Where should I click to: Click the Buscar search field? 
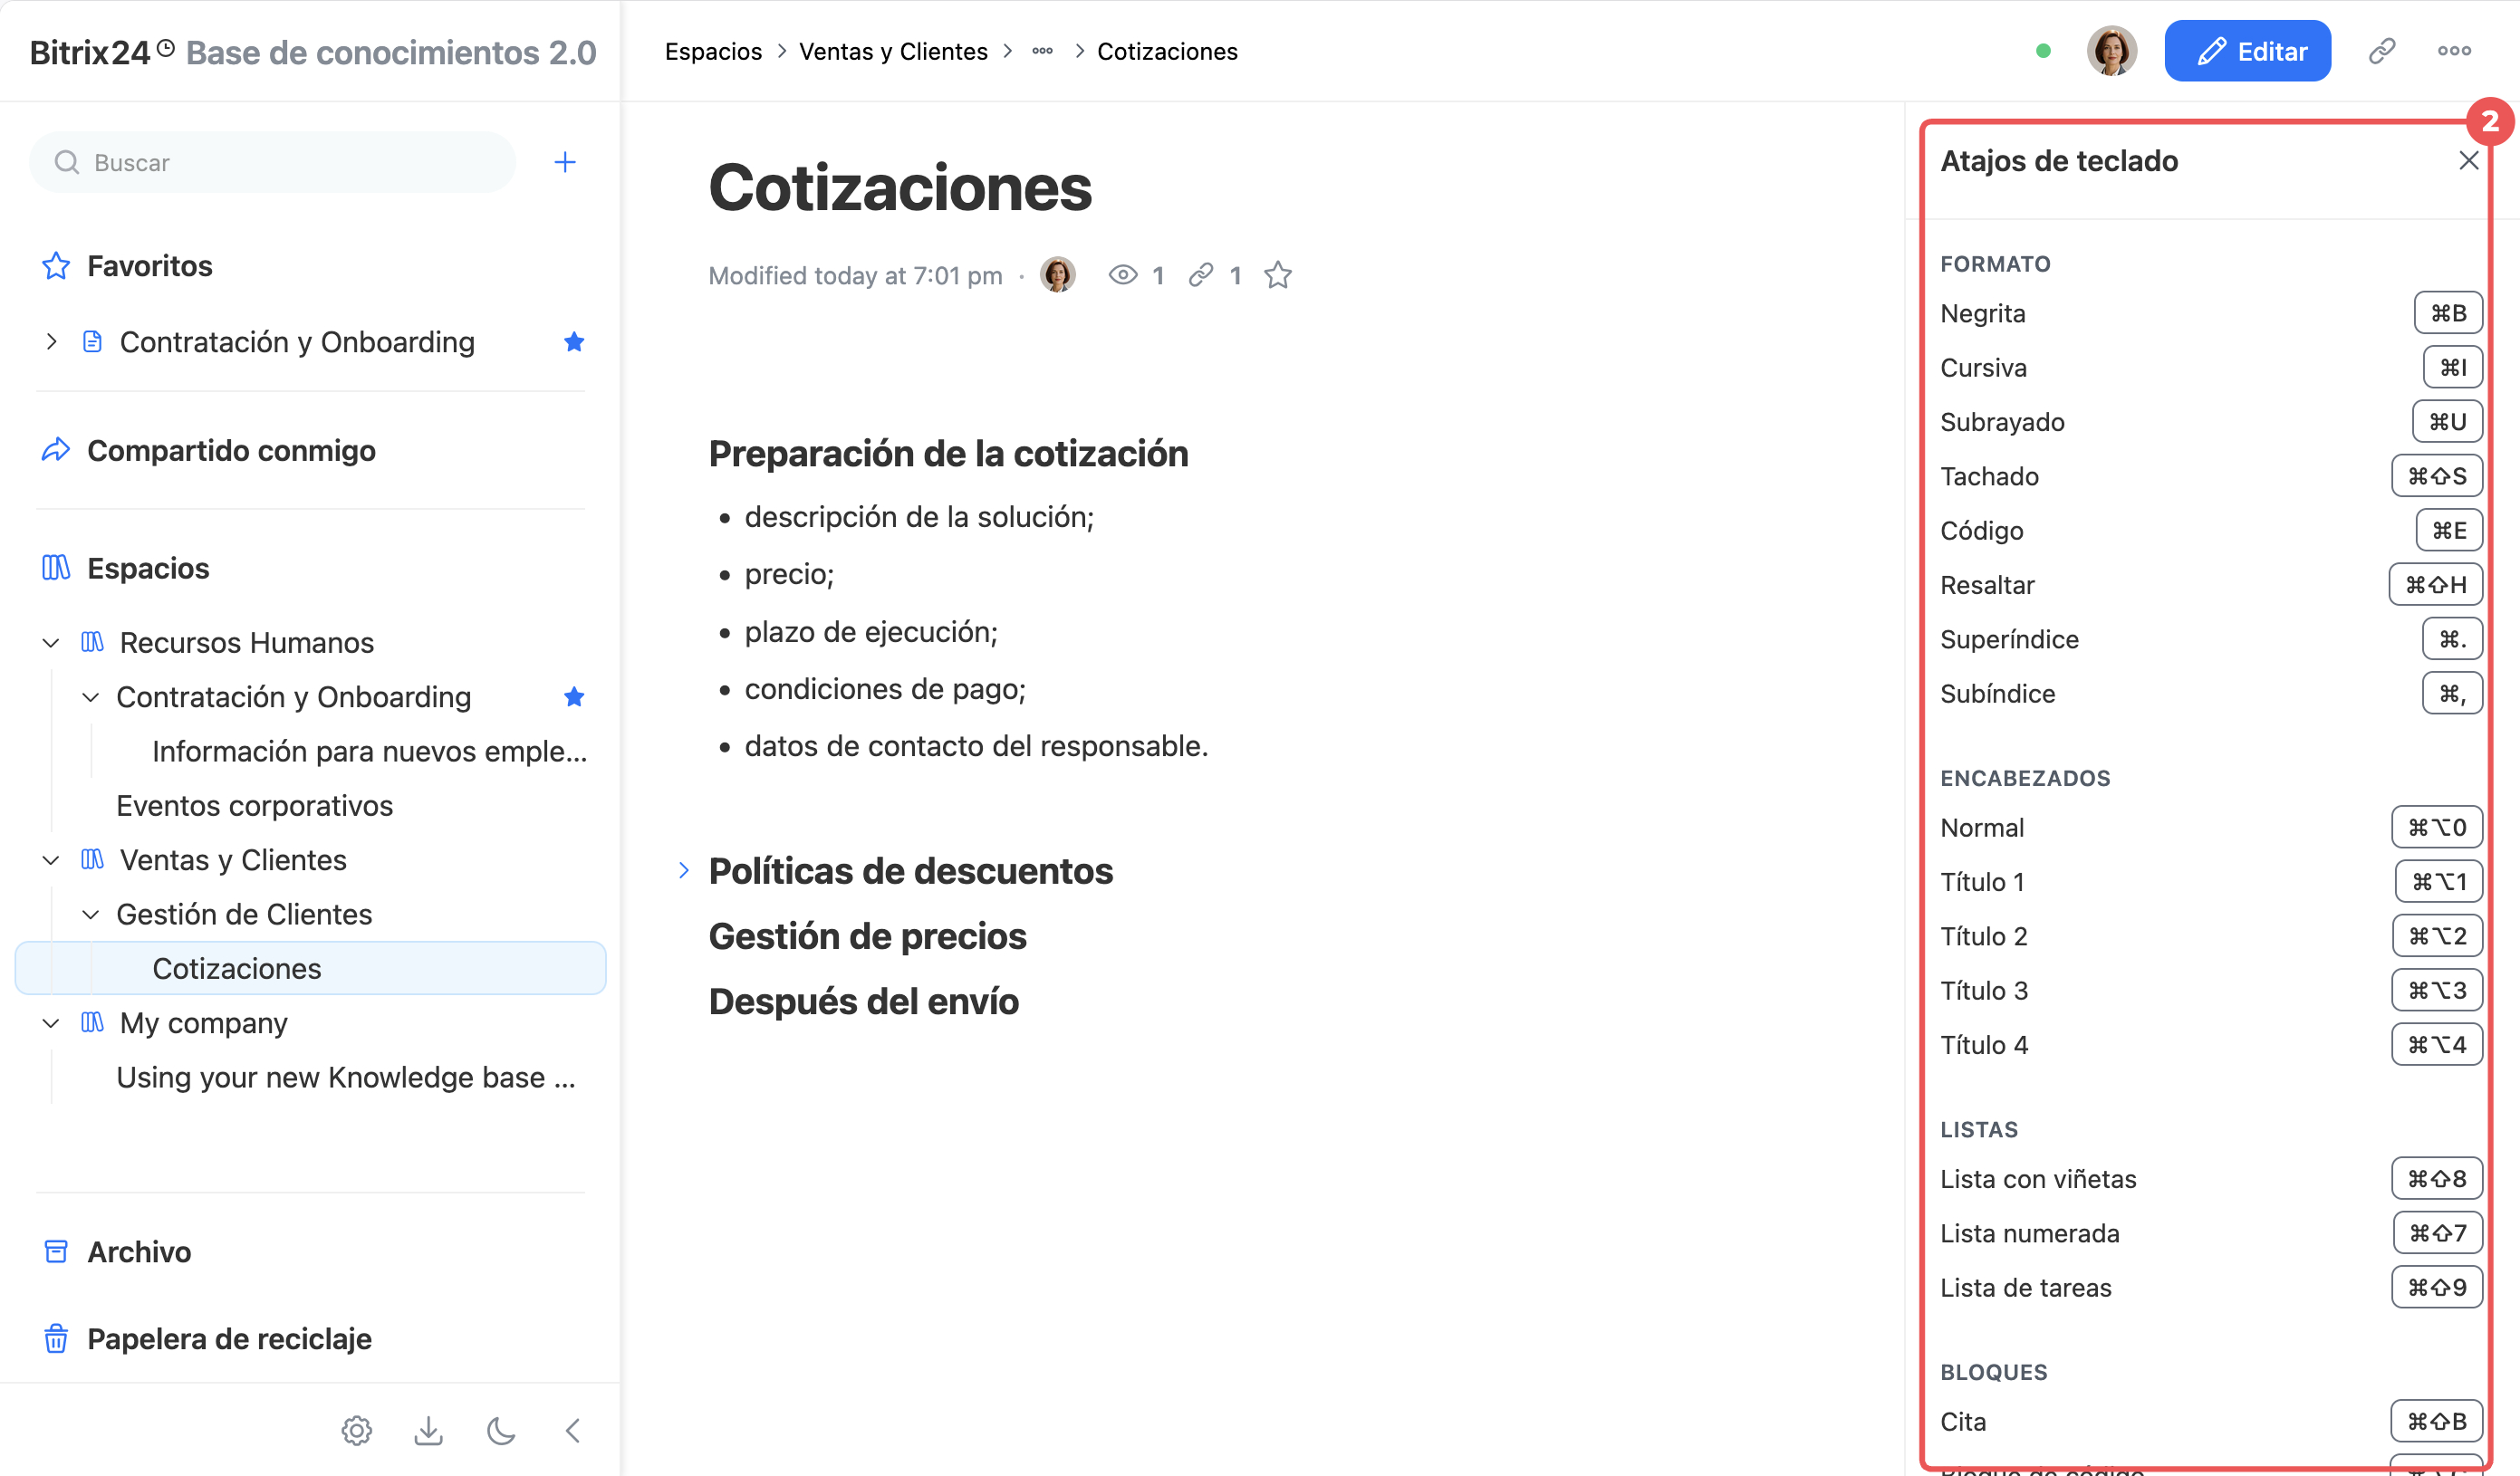pos(272,162)
